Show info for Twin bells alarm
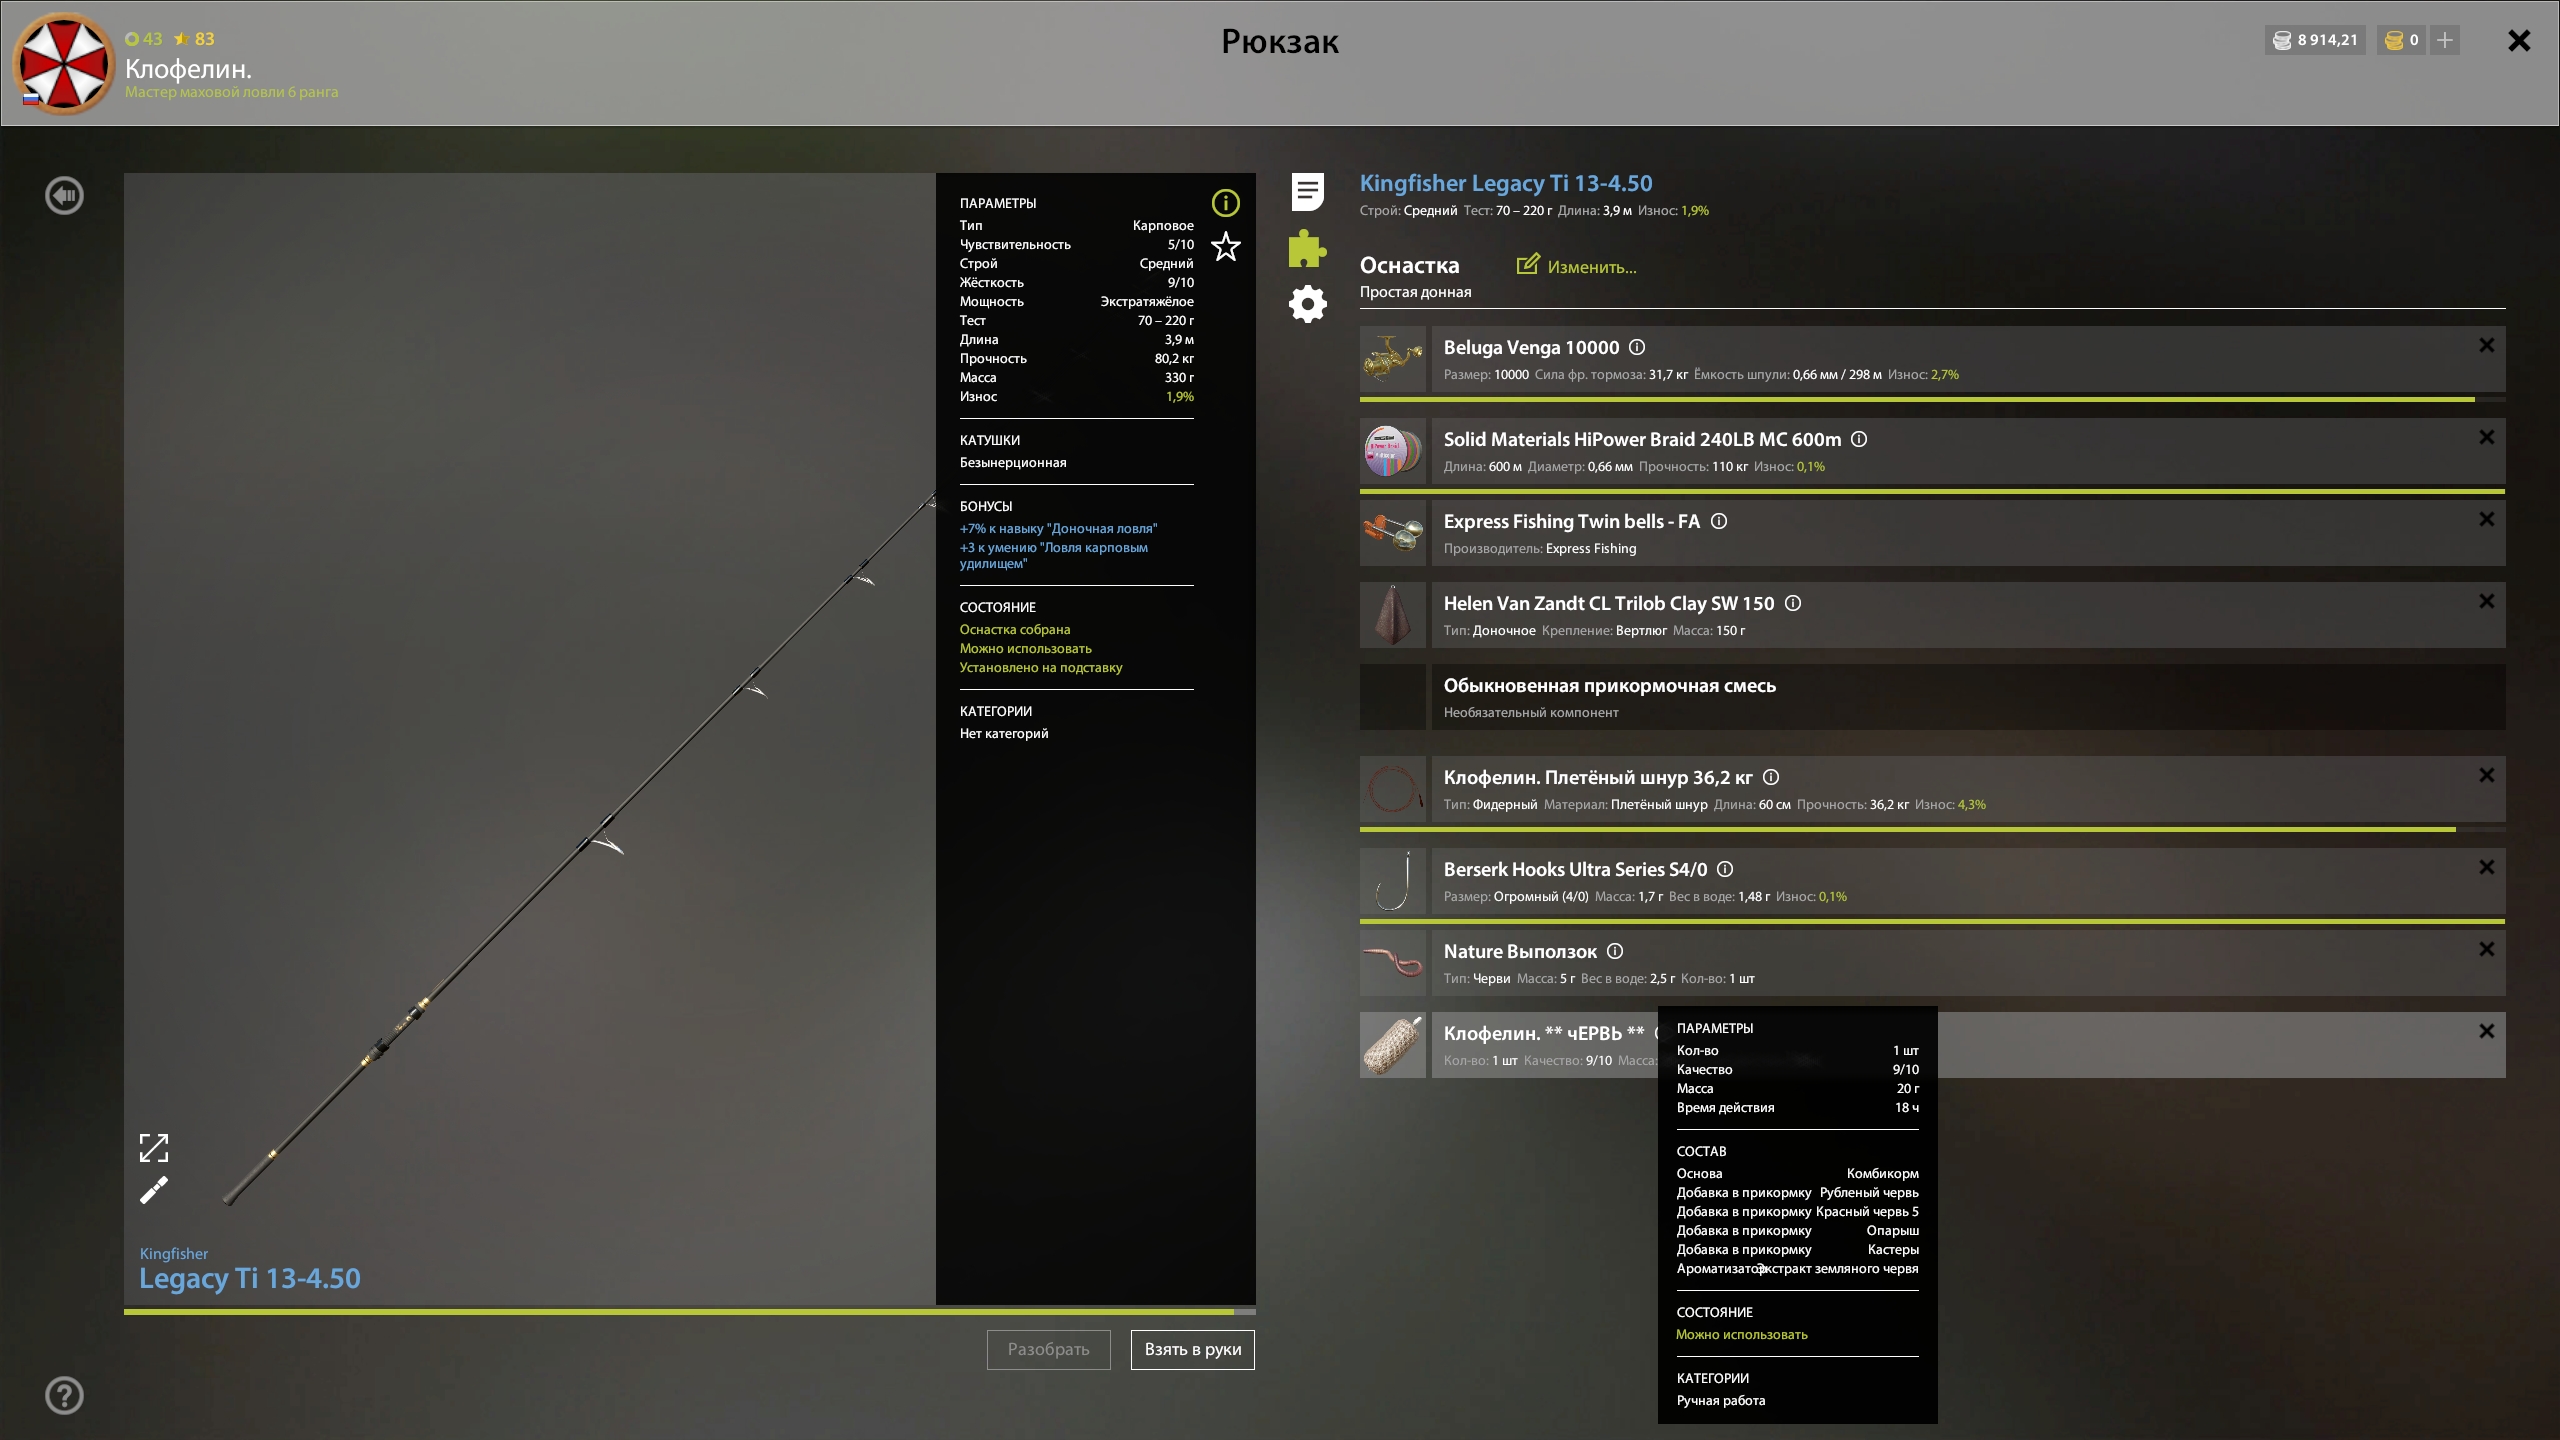 1719,521
